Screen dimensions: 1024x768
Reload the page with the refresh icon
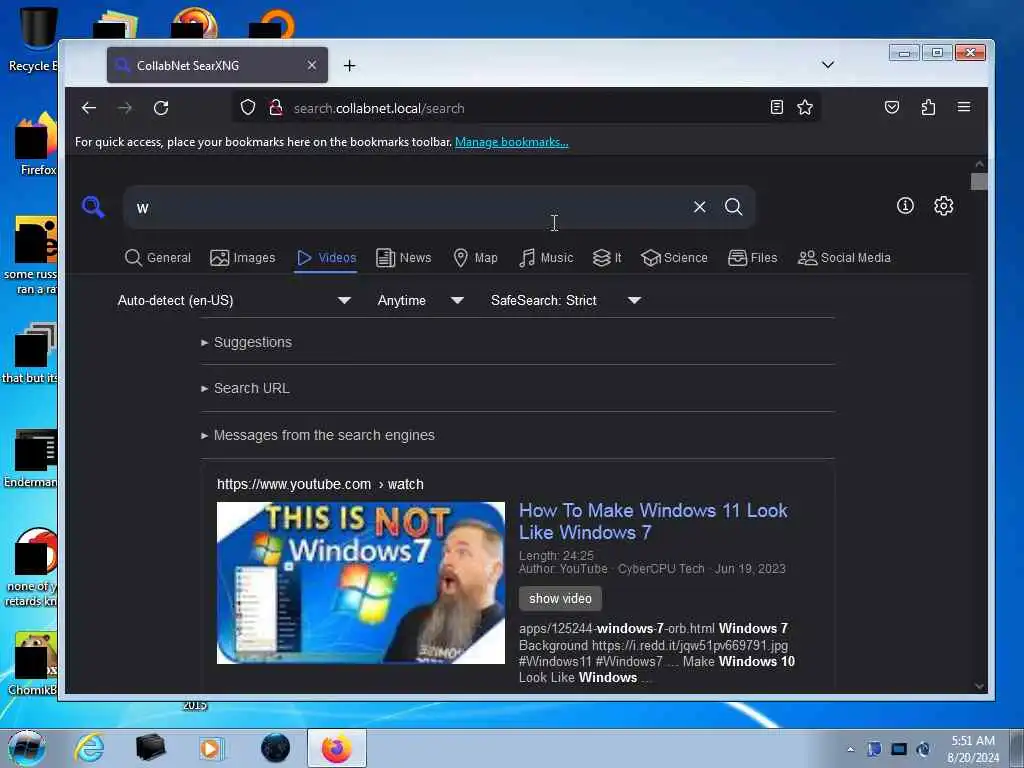pos(161,108)
